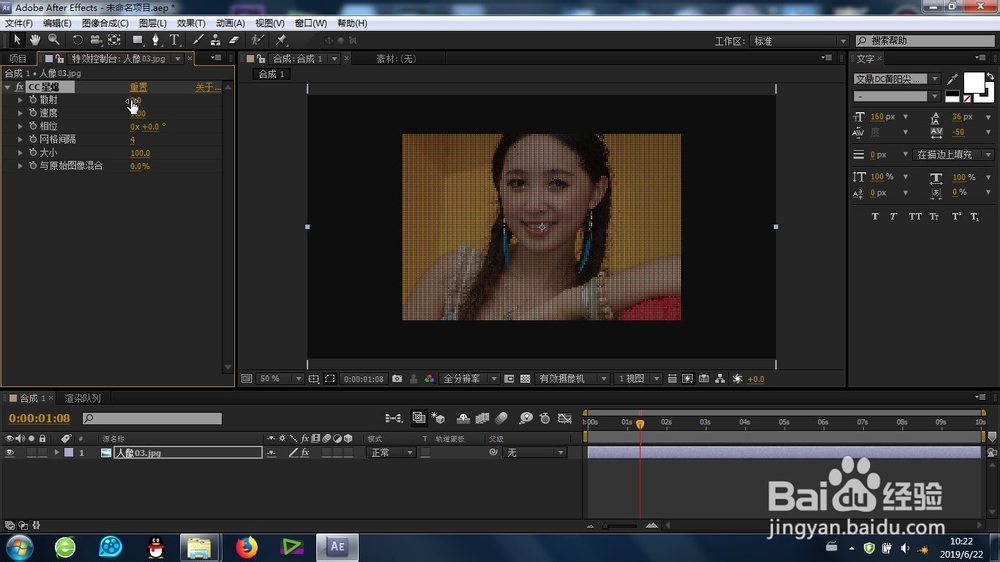The width and height of the screenshot is (1000, 562).
Task: Select the Brush tool
Action: [198, 40]
